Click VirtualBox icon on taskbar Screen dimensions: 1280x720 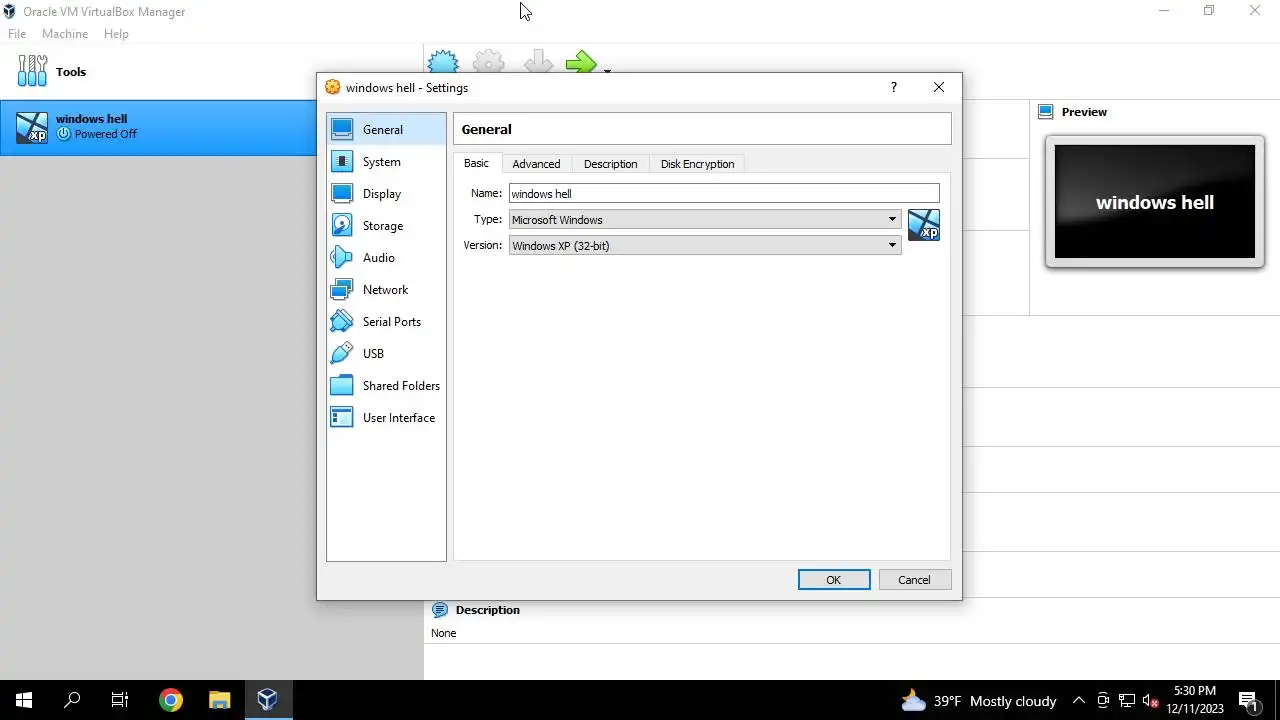pyautogui.click(x=267, y=700)
